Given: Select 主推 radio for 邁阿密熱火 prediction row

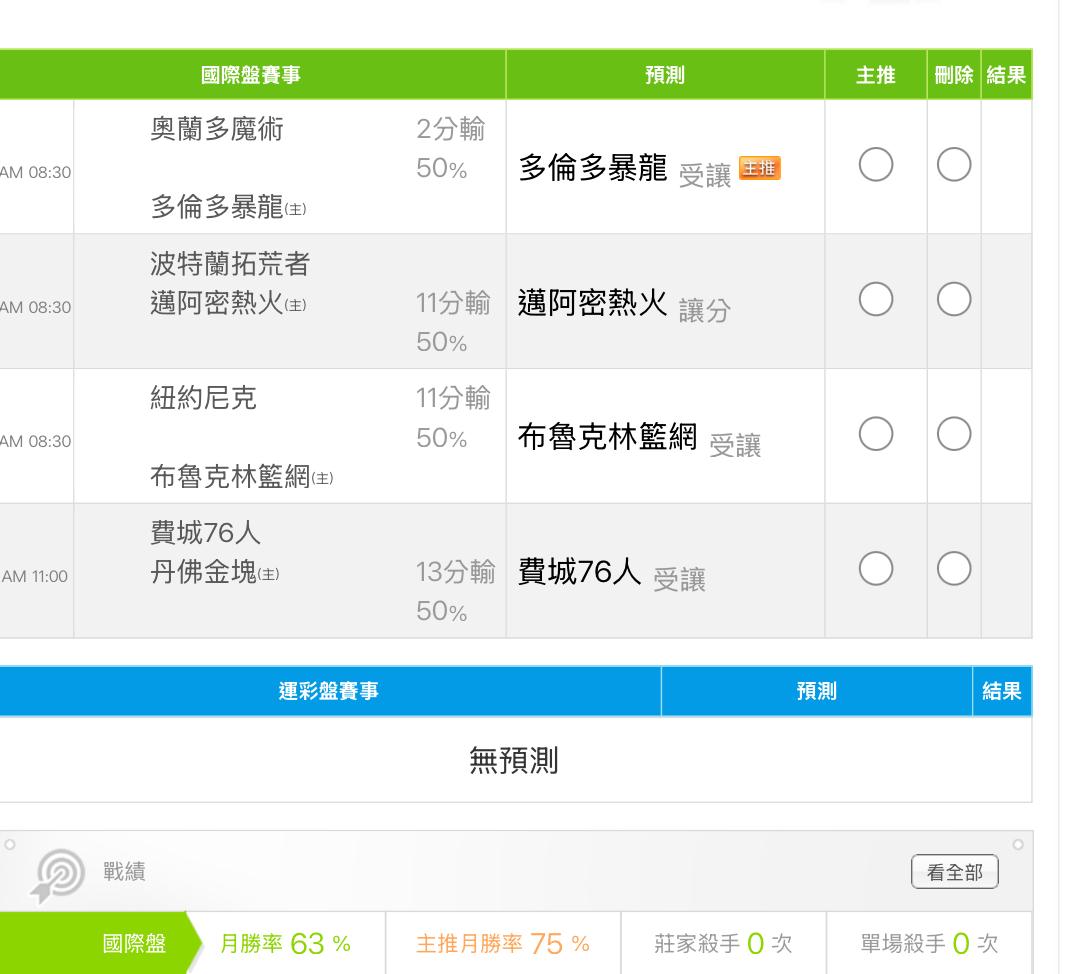Looking at the screenshot, I should (x=876, y=299).
